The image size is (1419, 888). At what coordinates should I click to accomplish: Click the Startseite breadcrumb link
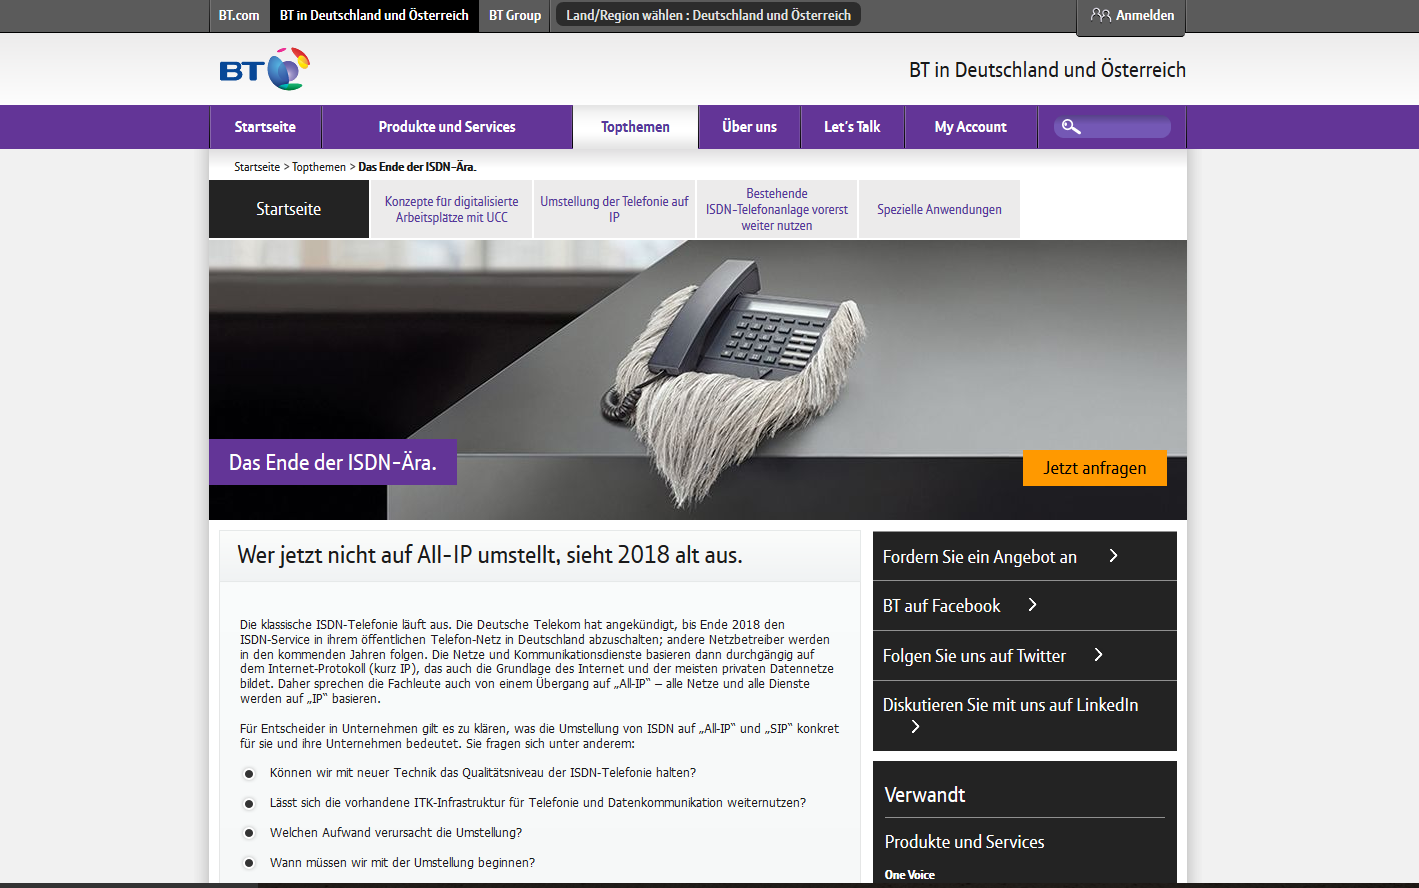tap(257, 167)
